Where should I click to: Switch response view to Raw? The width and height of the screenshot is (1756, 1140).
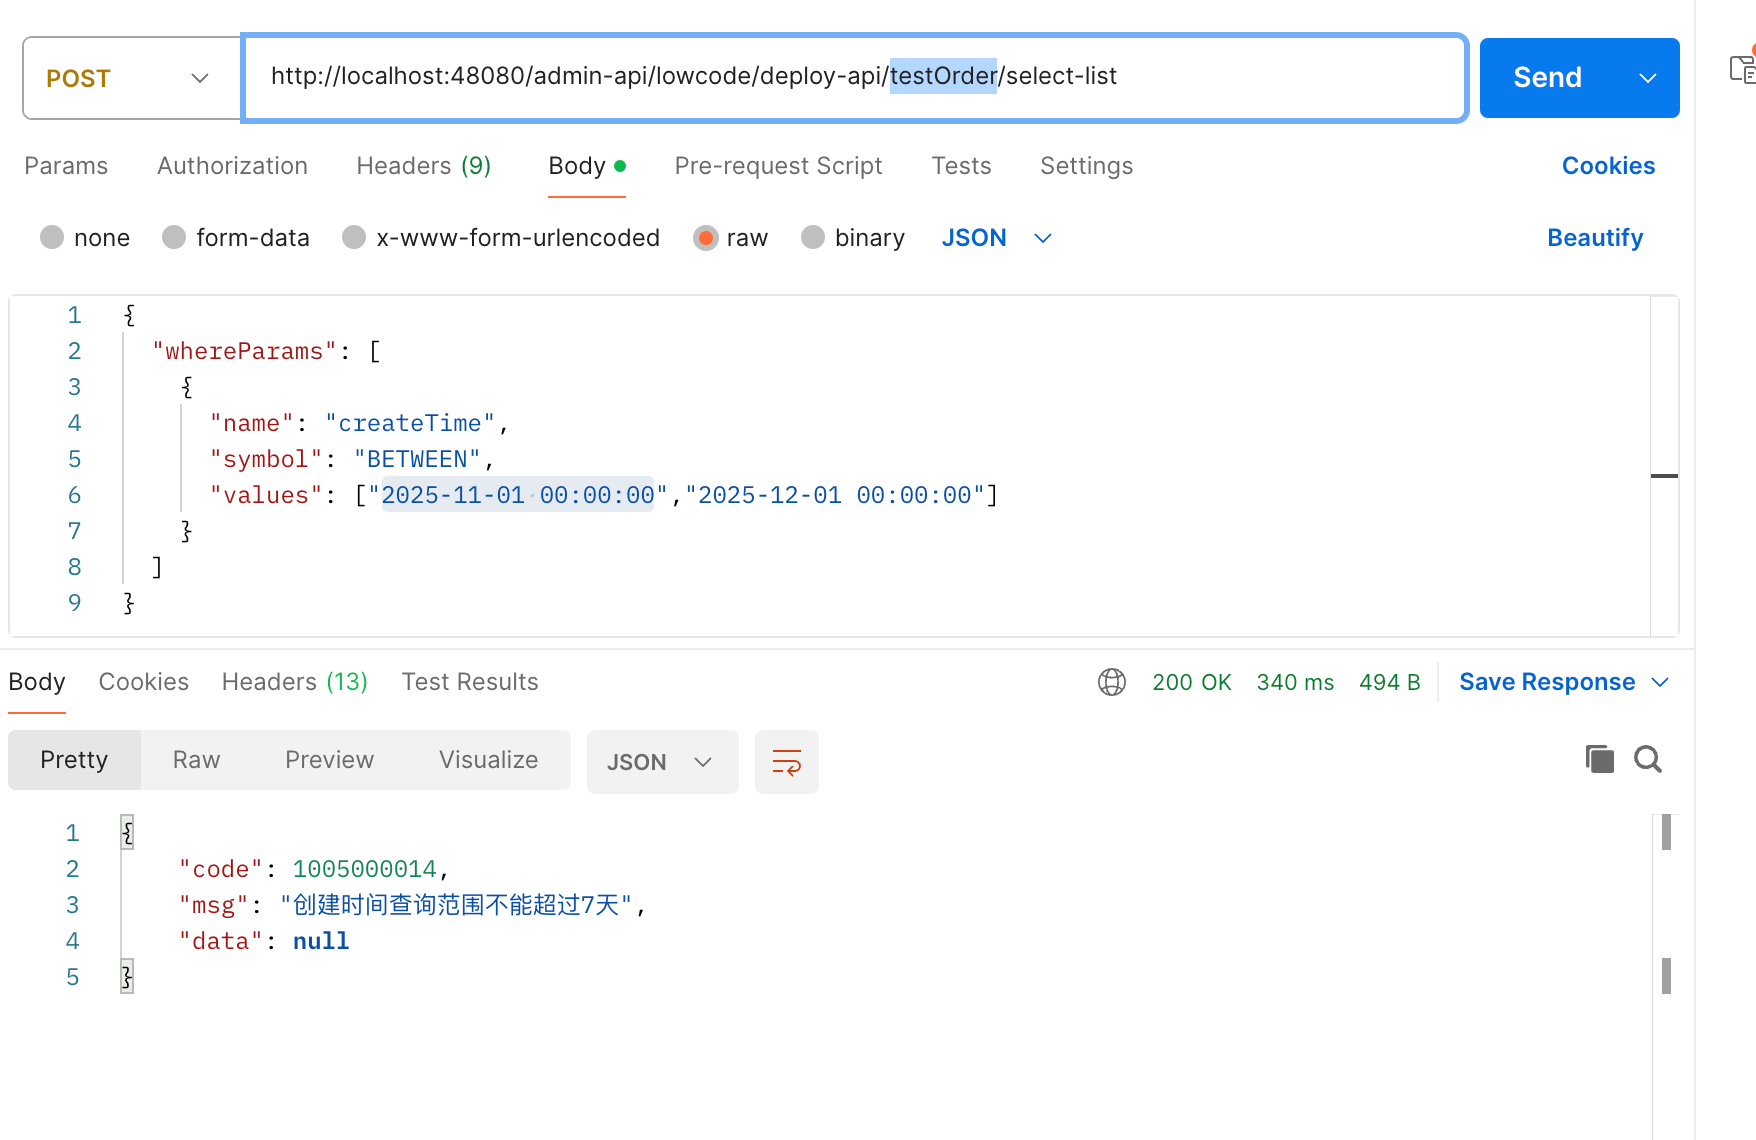coord(196,760)
